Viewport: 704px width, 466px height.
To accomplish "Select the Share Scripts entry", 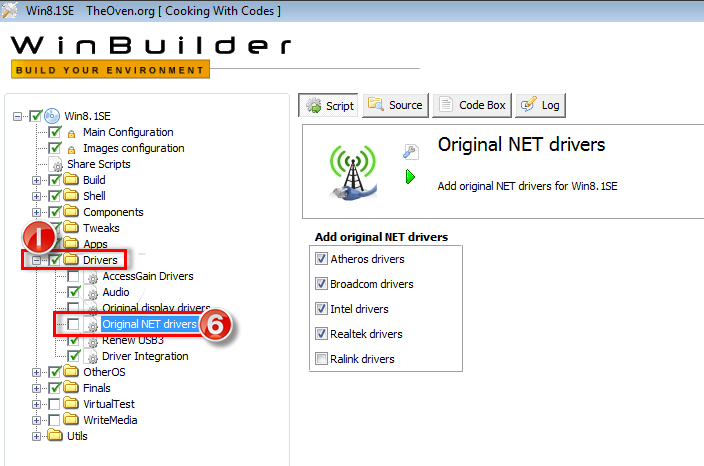I will (x=98, y=164).
